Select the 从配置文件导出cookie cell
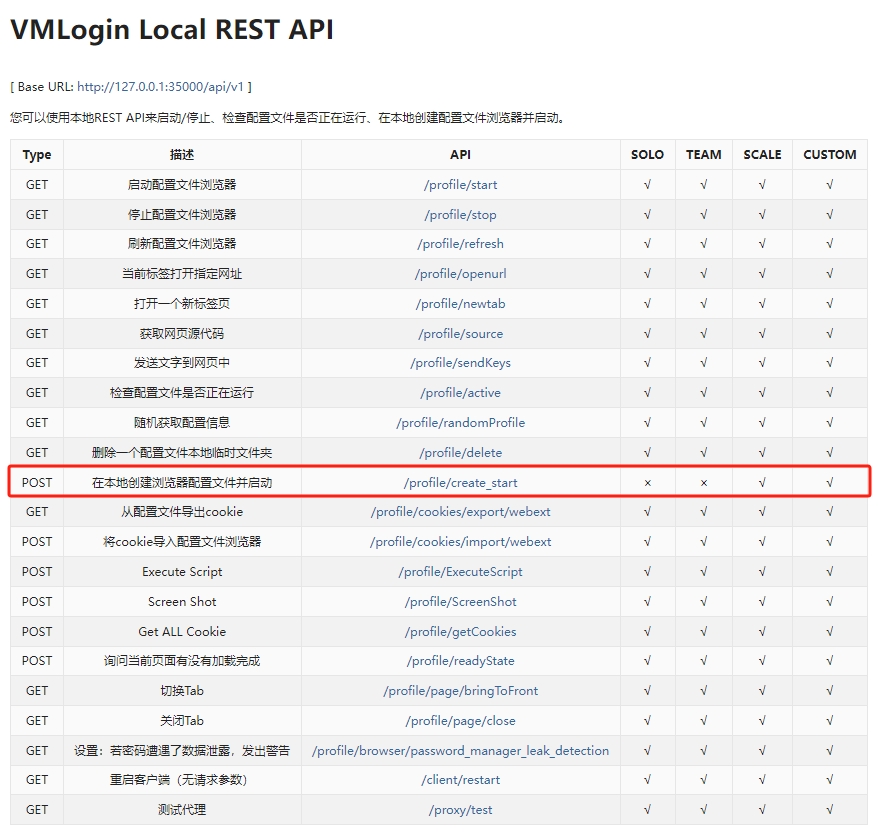The image size is (878, 836). 182,512
